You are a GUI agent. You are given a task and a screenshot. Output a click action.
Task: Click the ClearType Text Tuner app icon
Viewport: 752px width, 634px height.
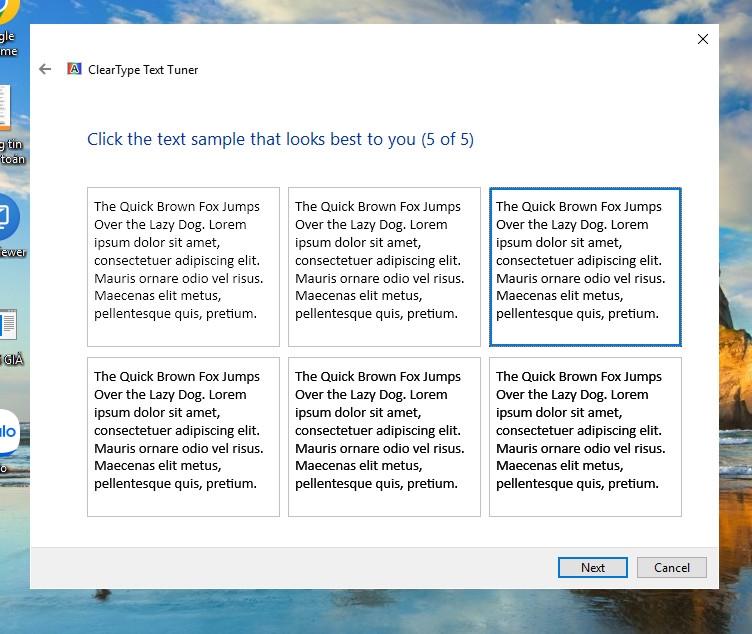(x=74, y=69)
